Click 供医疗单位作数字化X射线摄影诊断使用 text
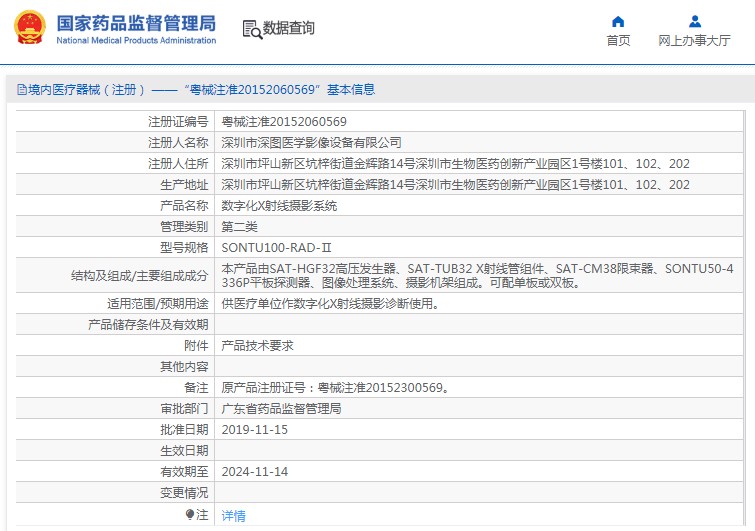Screen dimensions: 755x531 [330, 304]
